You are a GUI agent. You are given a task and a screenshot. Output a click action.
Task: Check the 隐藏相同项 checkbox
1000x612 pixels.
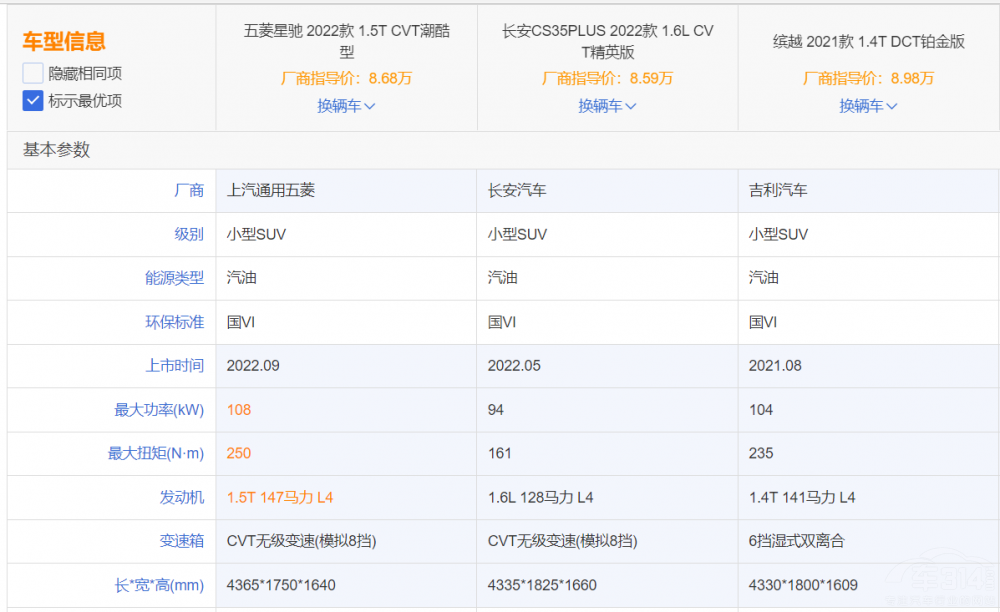click(33, 73)
